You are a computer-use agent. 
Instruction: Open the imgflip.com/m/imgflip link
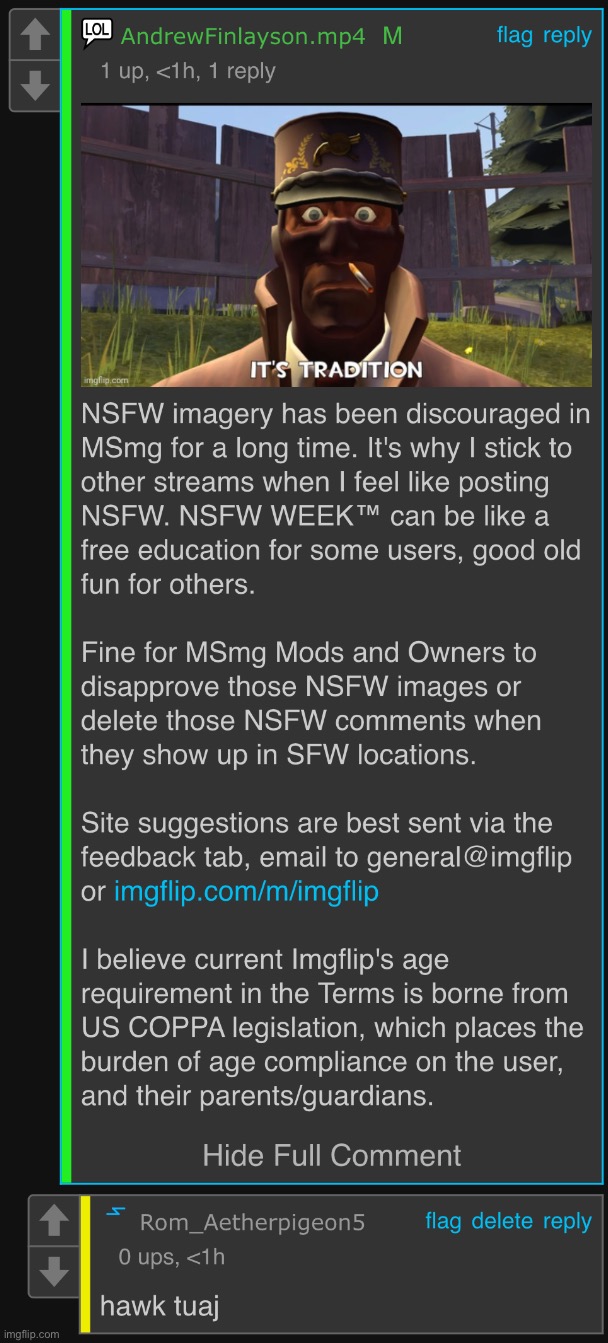pyautogui.click(x=246, y=891)
